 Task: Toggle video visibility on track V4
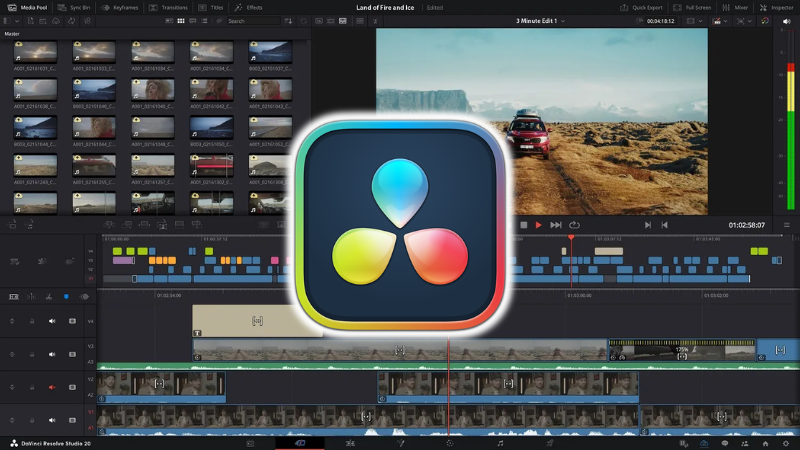(72, 321)
